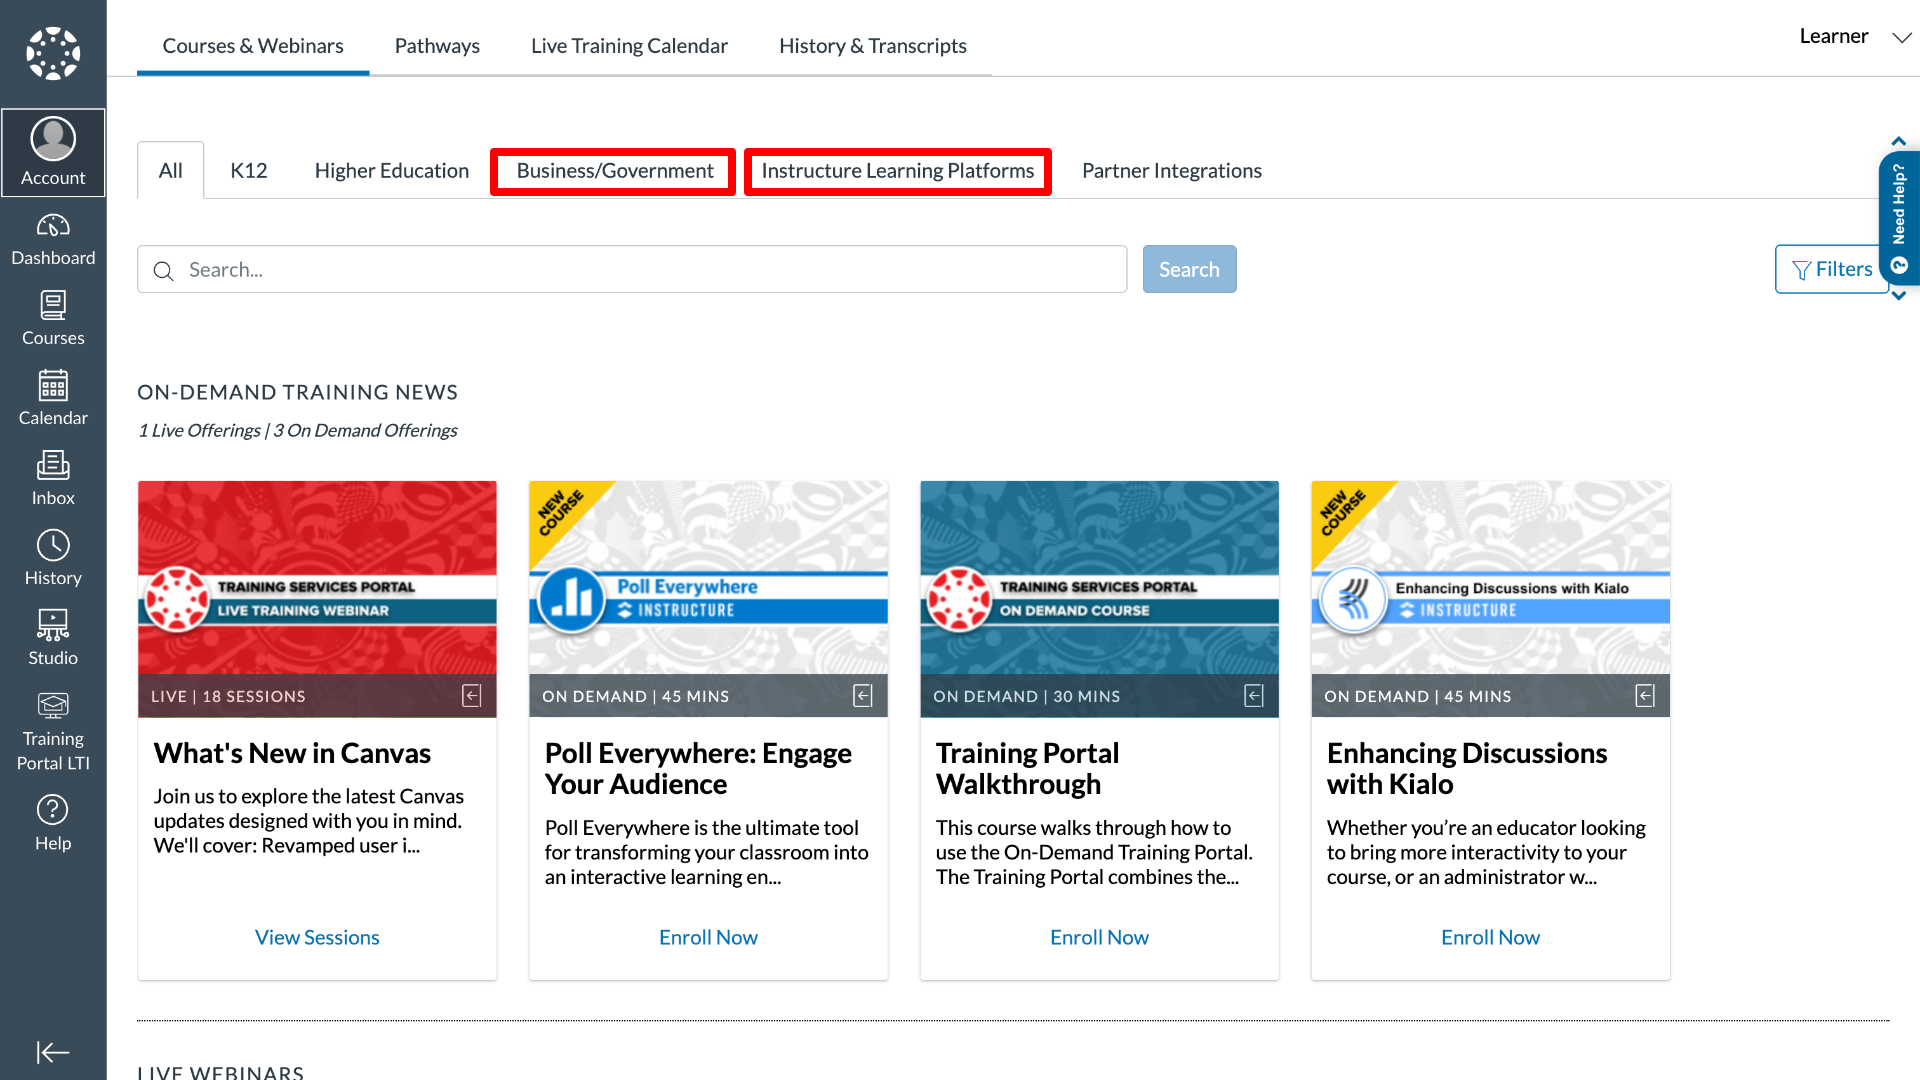Launch Studio from the sidebar

[53, 639]
